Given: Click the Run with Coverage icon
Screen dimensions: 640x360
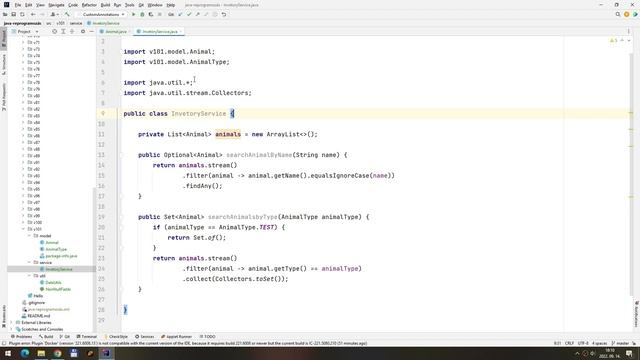Looking at the screenshot, I should coord(151,14).
